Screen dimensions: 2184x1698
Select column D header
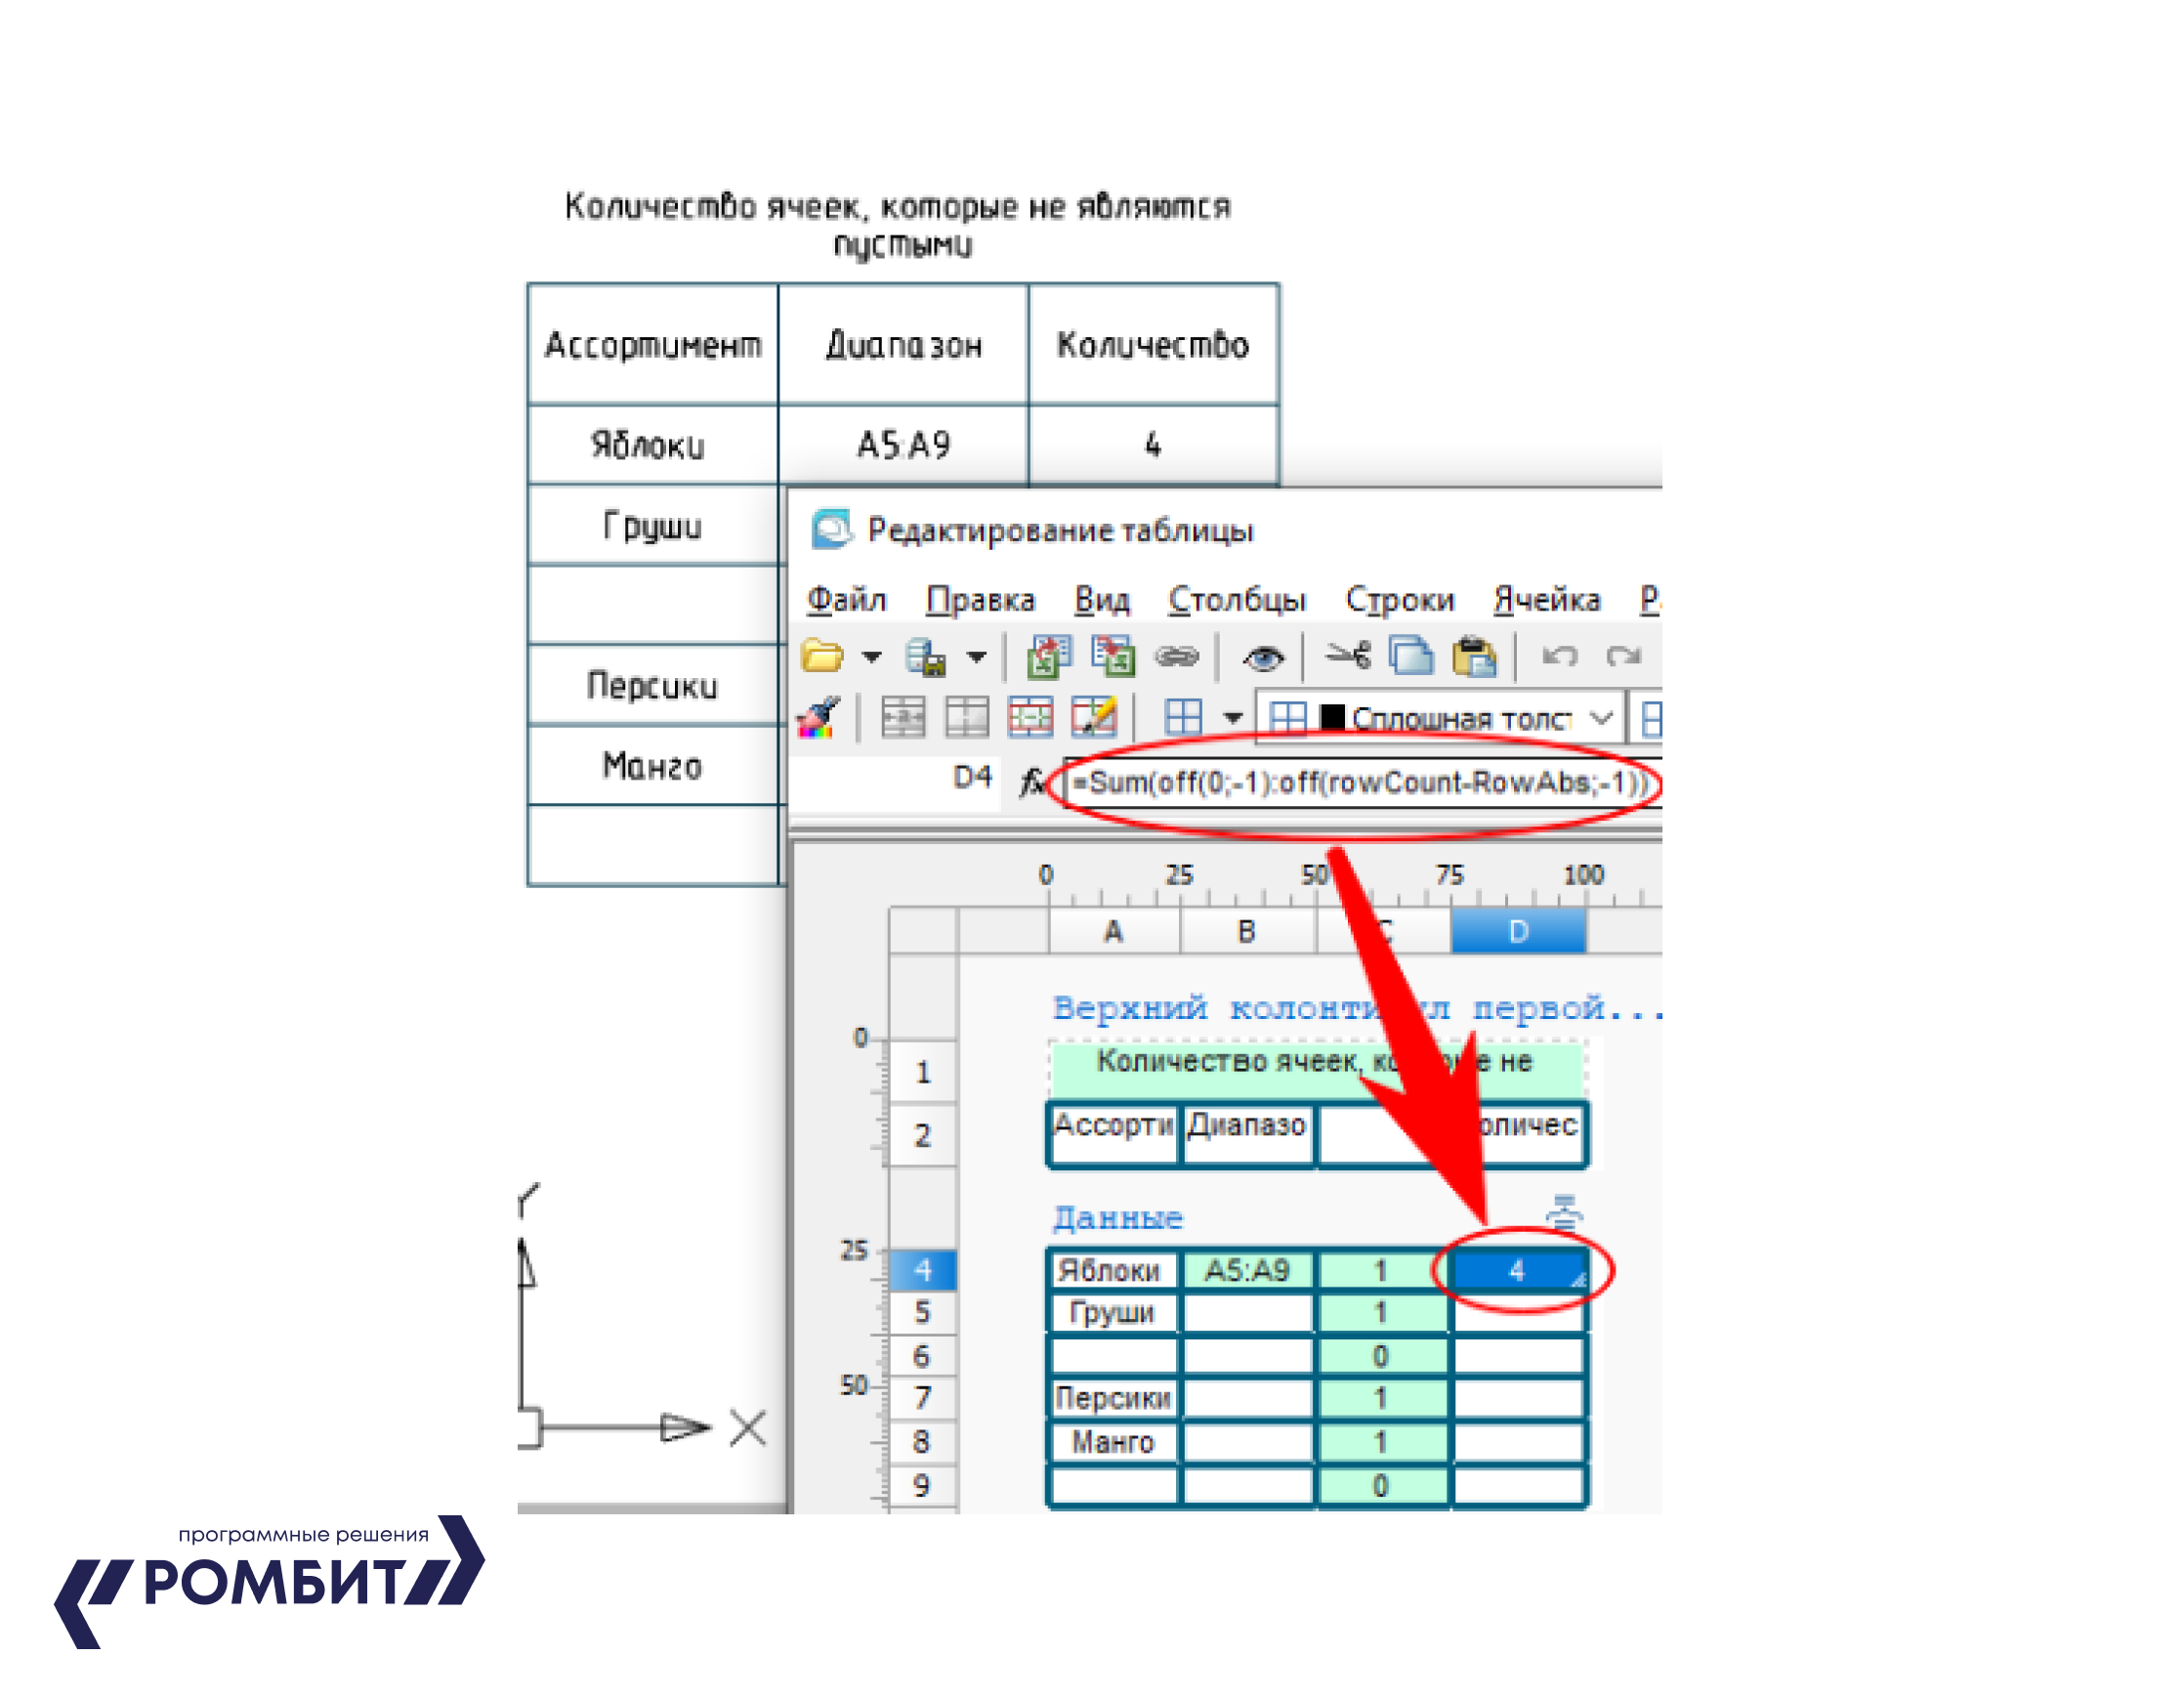(1518, 932)
